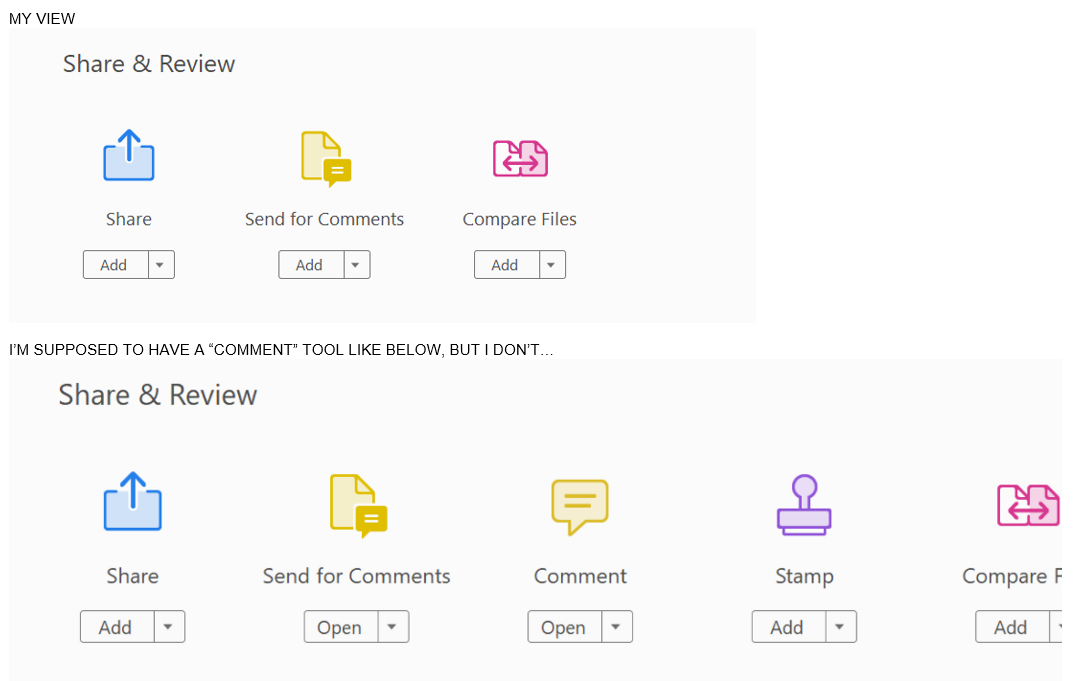Click Add under the Share tool
1077x681 pixels.
(x=113, y=264)
